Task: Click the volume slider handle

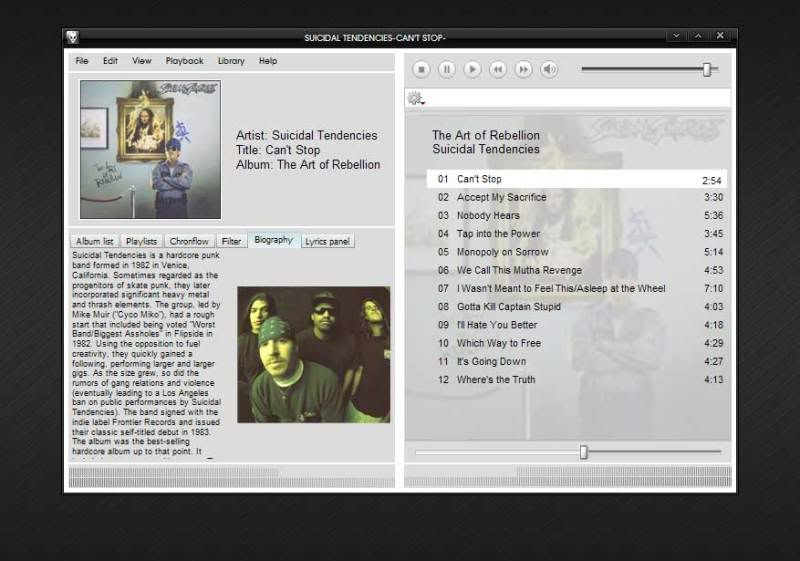Action: [707, 69]
